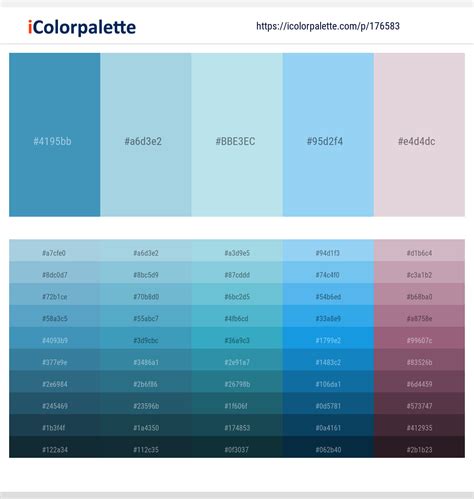Click the iColorpalette logo
The width and height of the screenshot is (474, 499).
(x=82, y=27)
